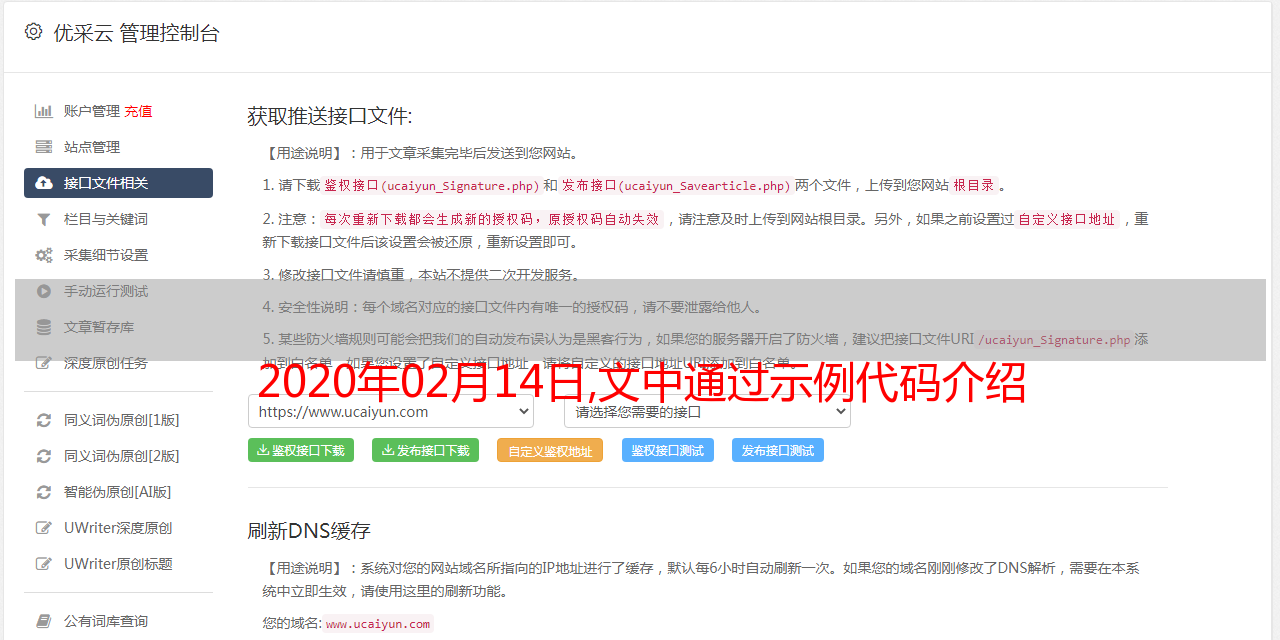This screenshot has height=640, width=1280.
Task: Open UWriter原创标题 menu item
Action: pos(118,564)
